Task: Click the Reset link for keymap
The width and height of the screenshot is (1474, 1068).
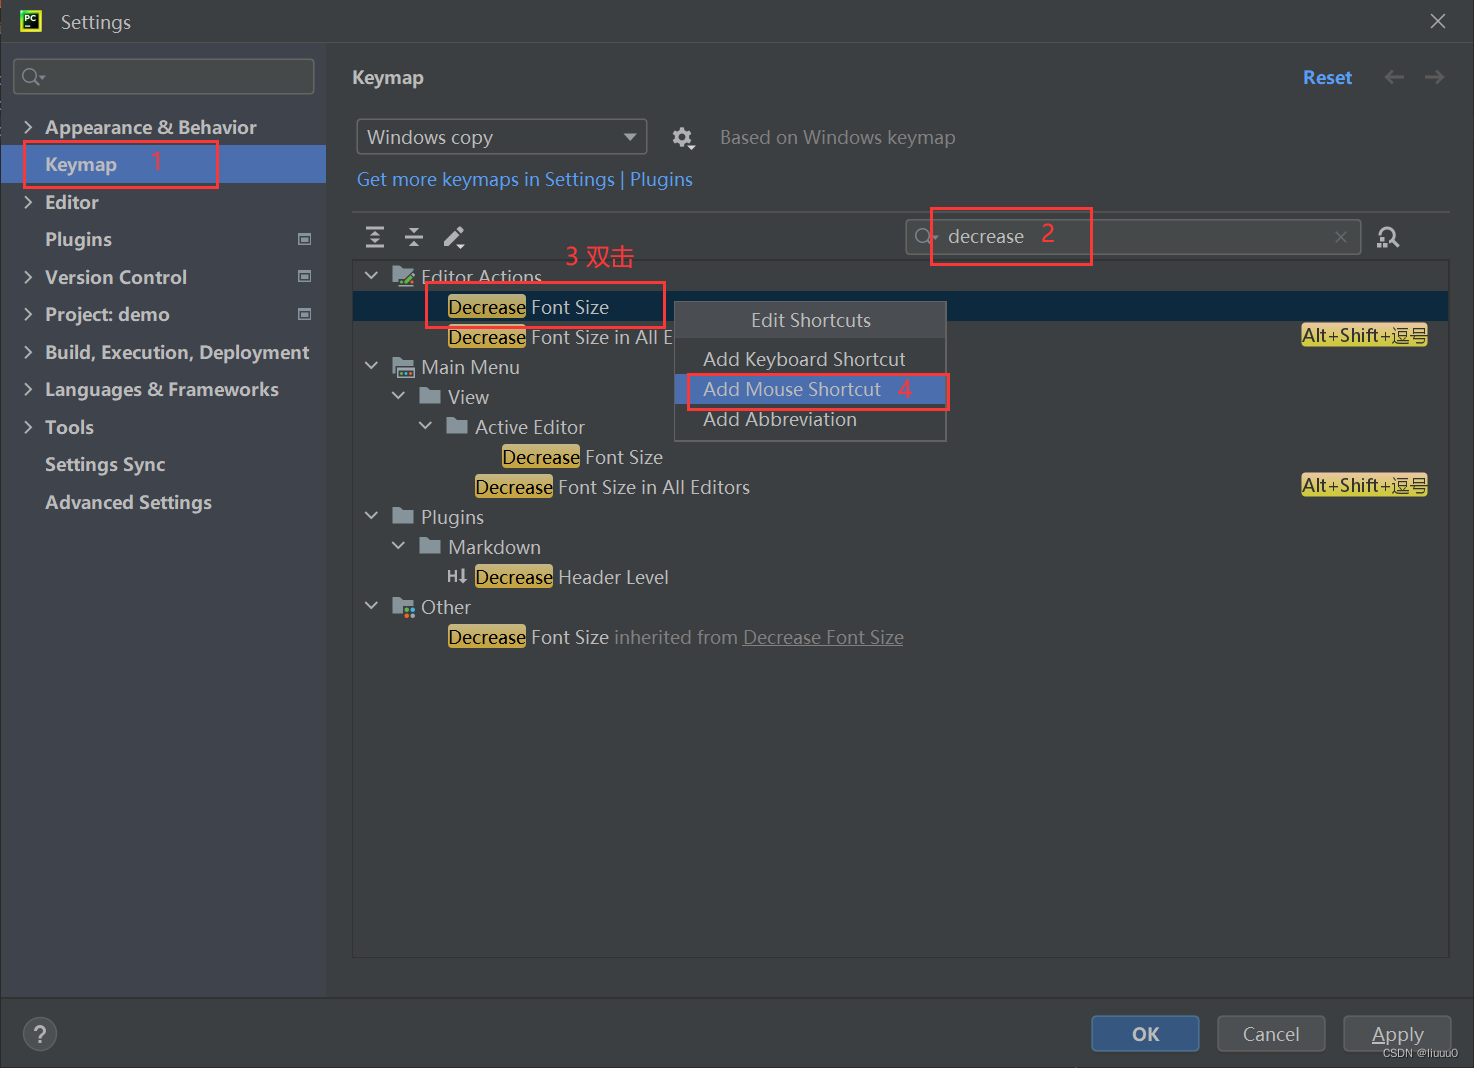Action: [x=1327, y=76]
